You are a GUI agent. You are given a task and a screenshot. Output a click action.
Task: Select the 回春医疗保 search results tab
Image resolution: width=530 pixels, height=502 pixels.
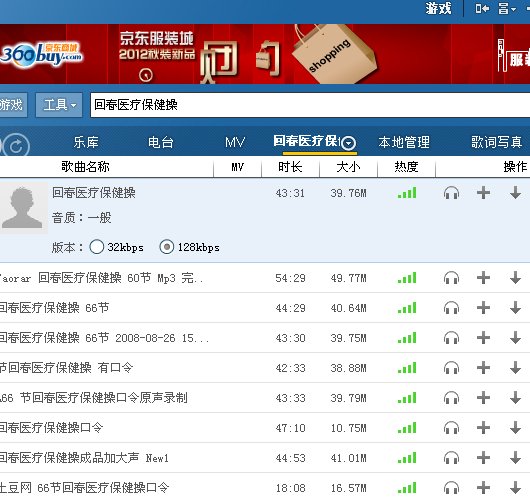[x=306, y=141]
